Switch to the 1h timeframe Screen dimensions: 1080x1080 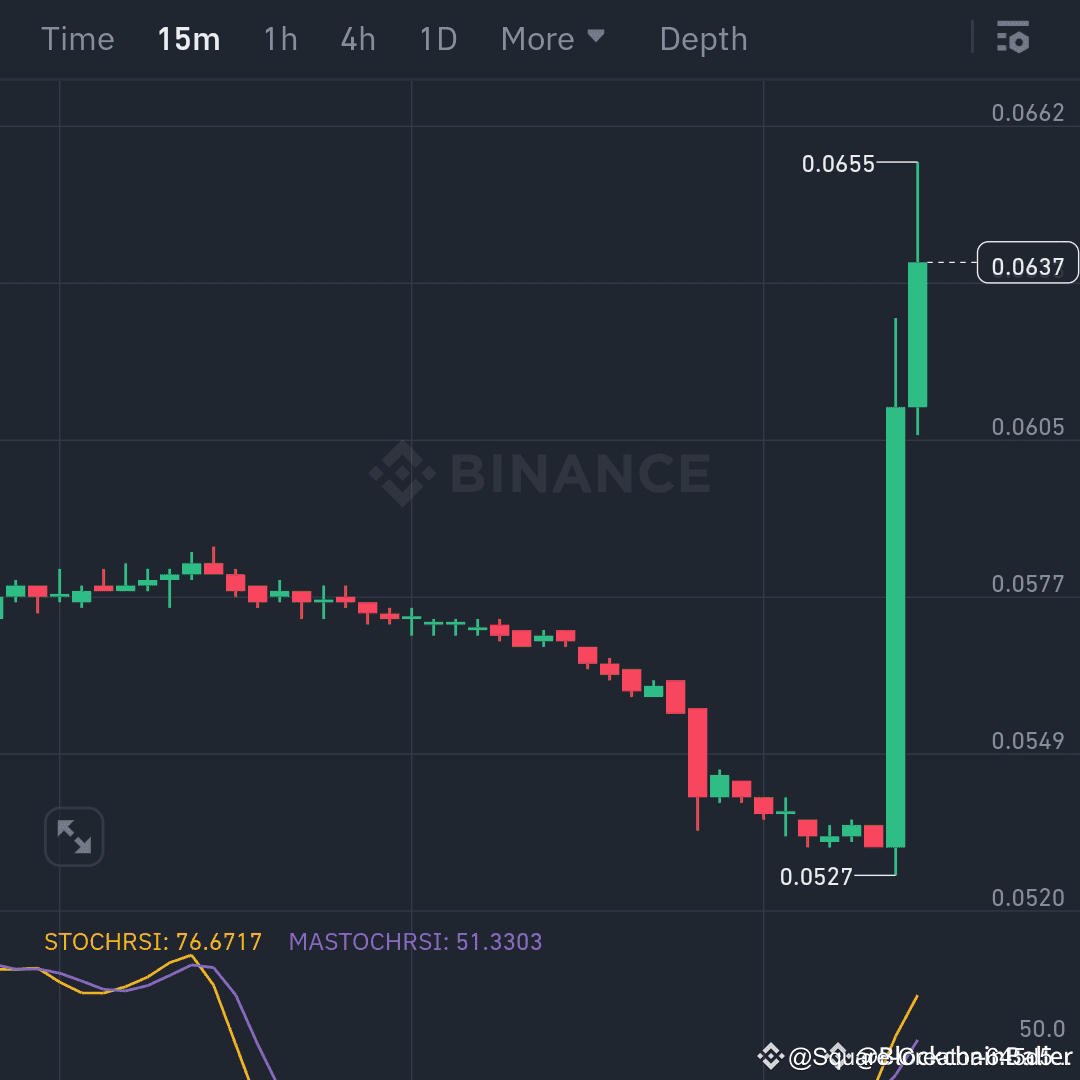point(280,38)
